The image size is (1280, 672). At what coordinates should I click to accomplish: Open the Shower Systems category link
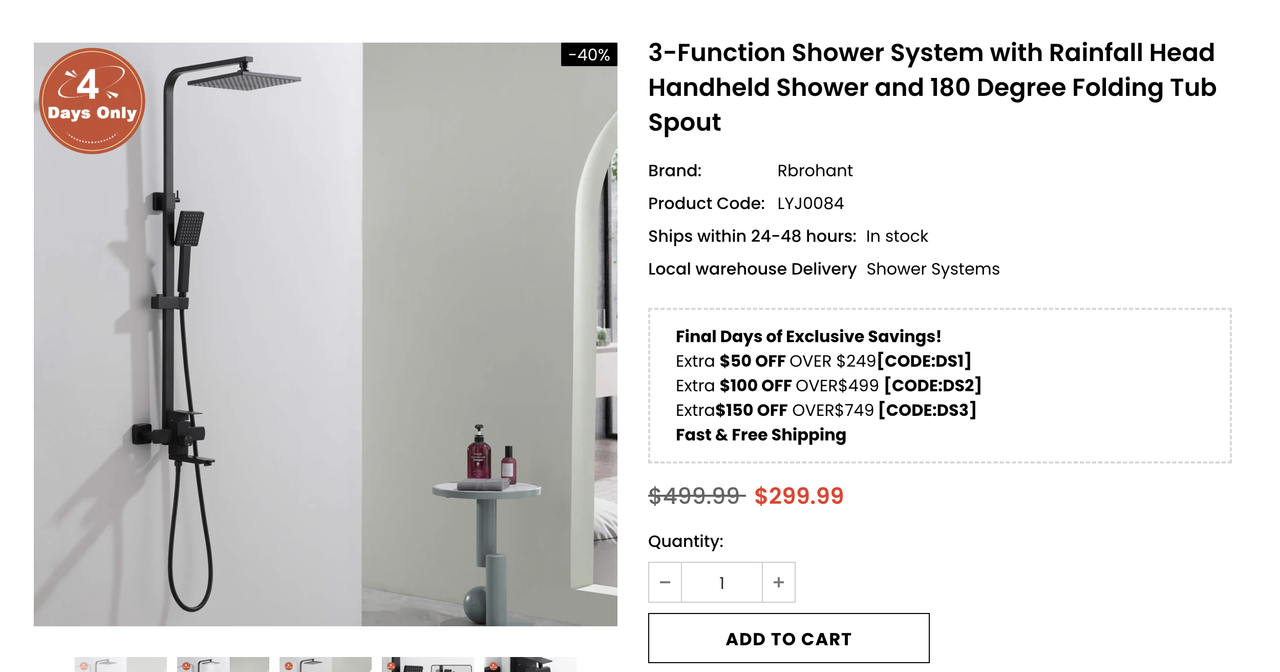click(x=933, y=268)
